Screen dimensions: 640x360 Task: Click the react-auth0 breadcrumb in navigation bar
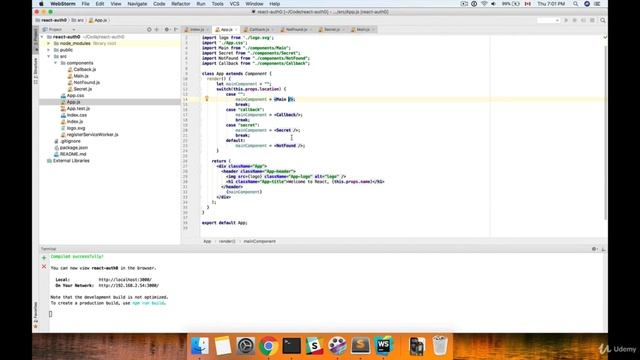pos(51,20)
